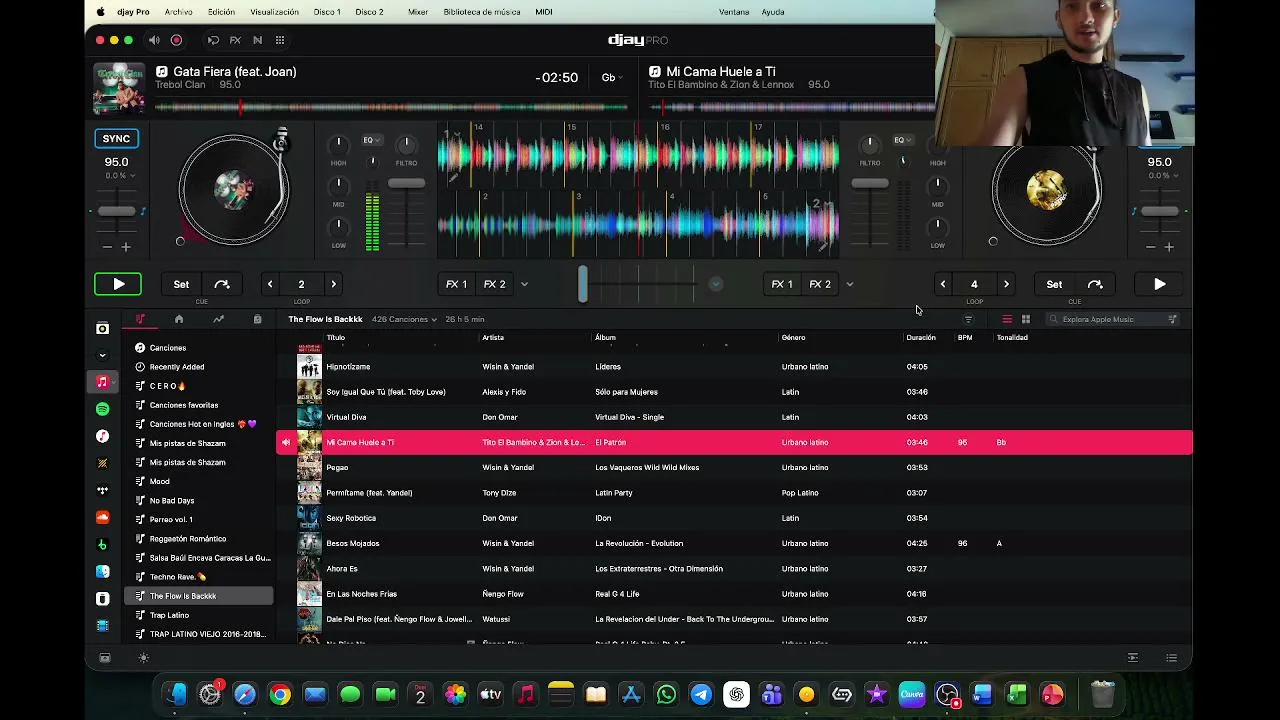Open the pads grid view in toolbar
The width and height of the screenshot is (1280, 720).
coord(280,40)
